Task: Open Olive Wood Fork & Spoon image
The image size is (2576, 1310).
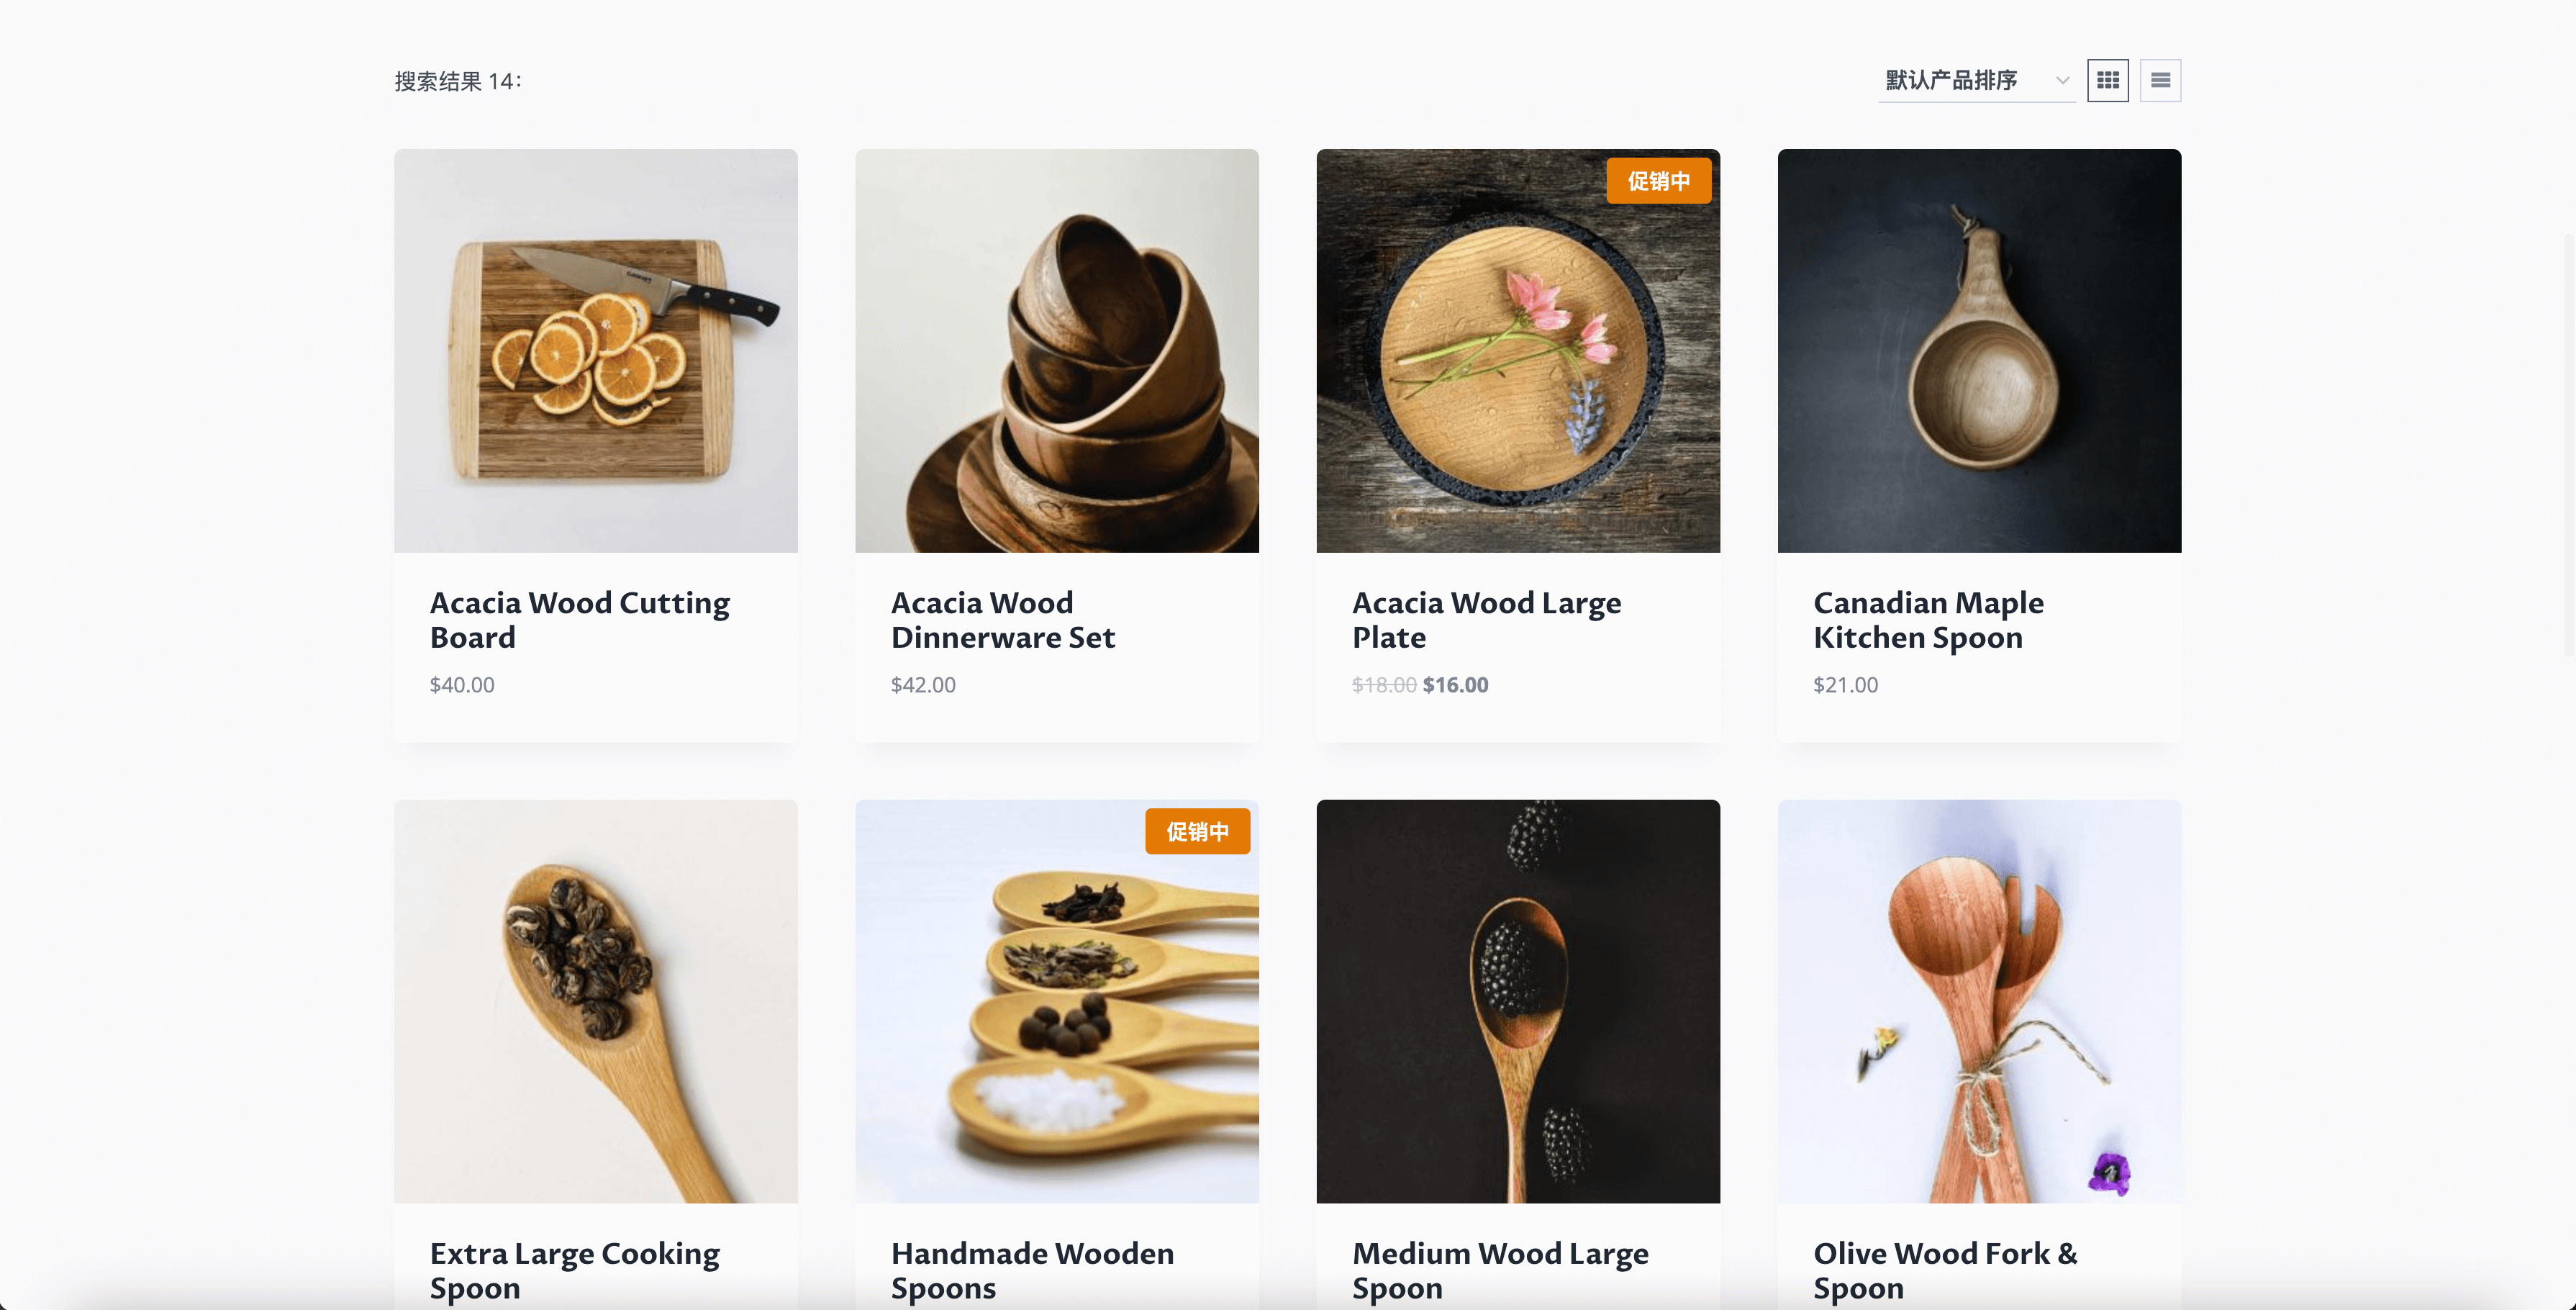Action: pyautogui.click(x=1979, y=1001)
